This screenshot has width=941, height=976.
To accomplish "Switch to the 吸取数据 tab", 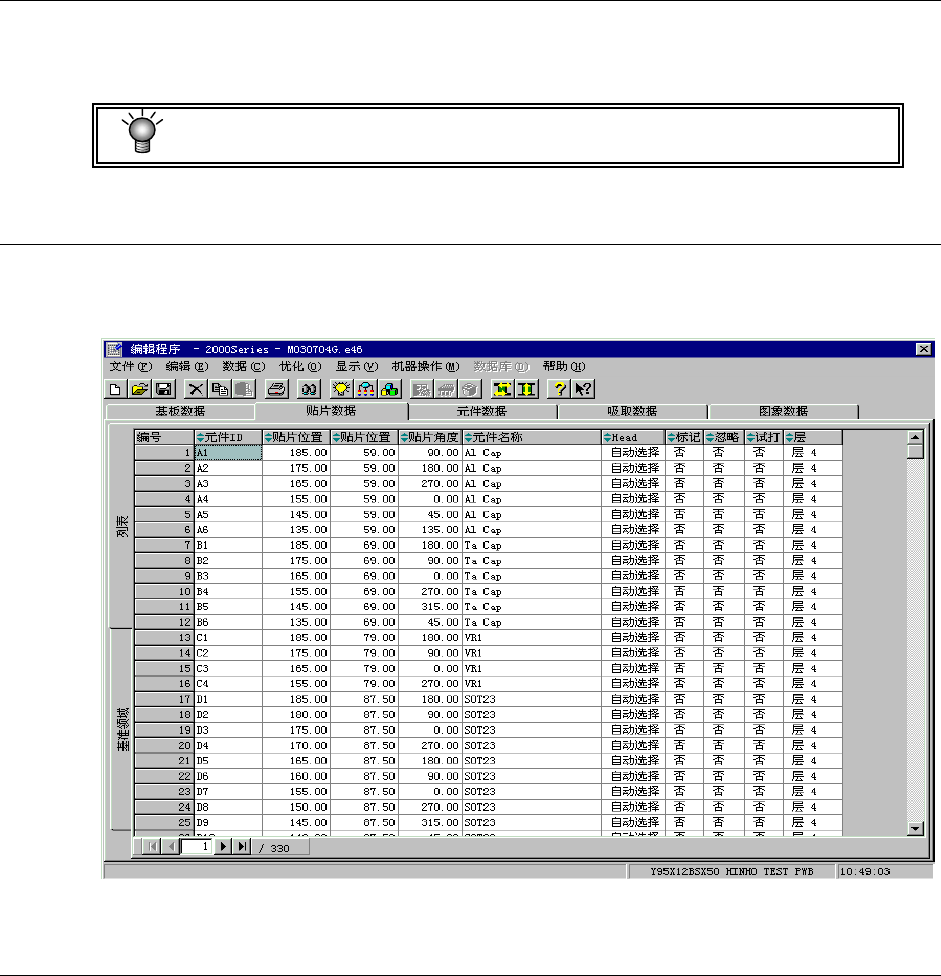I will [632, 411].
